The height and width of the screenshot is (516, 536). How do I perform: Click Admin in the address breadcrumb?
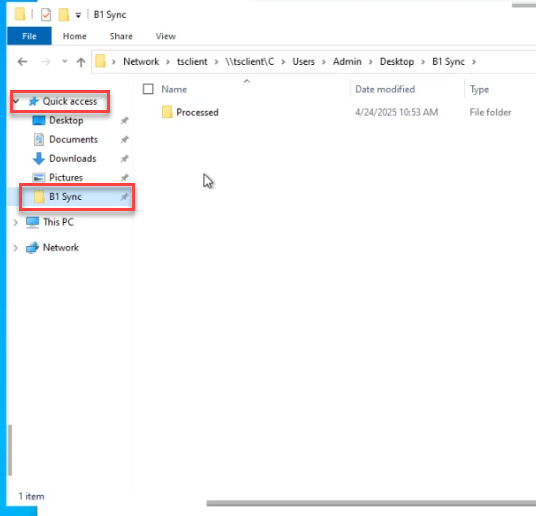(347, 62)
